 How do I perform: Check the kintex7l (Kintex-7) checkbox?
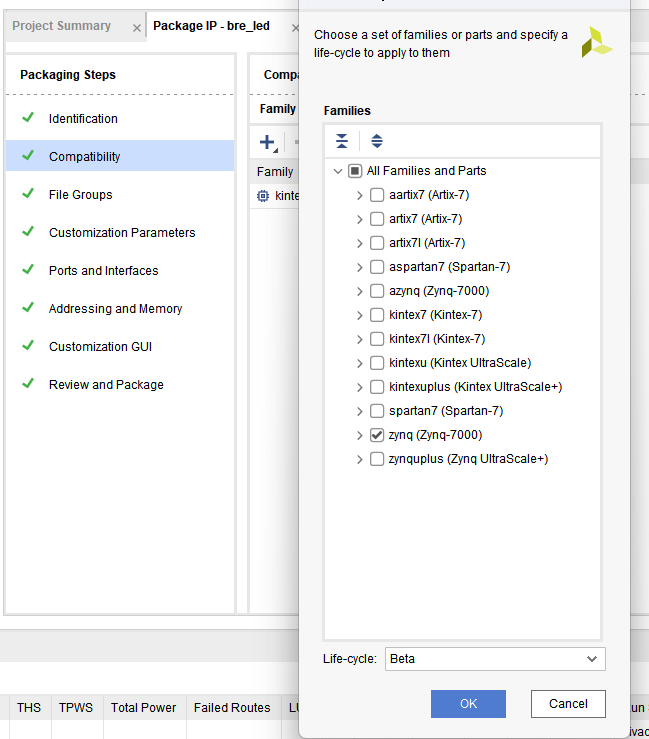coord(377,339)
